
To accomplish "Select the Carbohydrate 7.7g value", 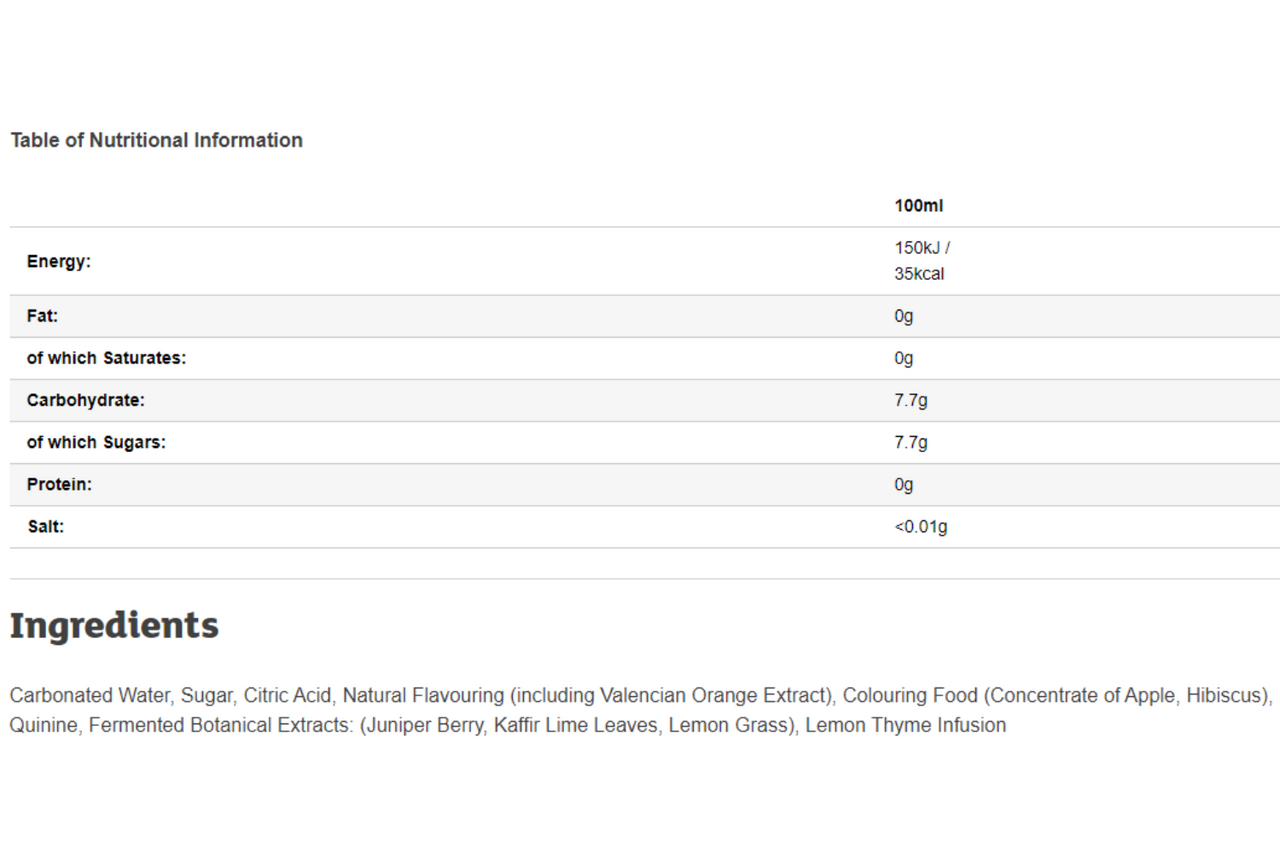I will tap(911, 400).
